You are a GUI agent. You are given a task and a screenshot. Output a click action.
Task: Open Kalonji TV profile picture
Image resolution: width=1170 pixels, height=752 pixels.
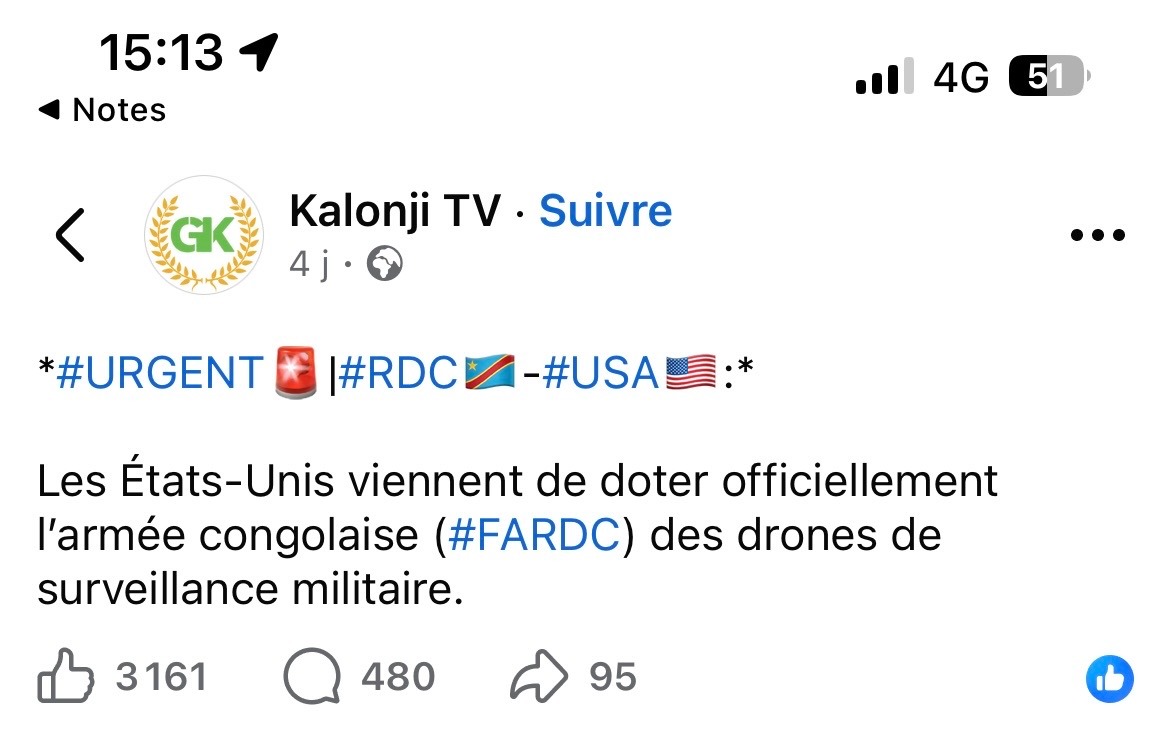(204, 236)
